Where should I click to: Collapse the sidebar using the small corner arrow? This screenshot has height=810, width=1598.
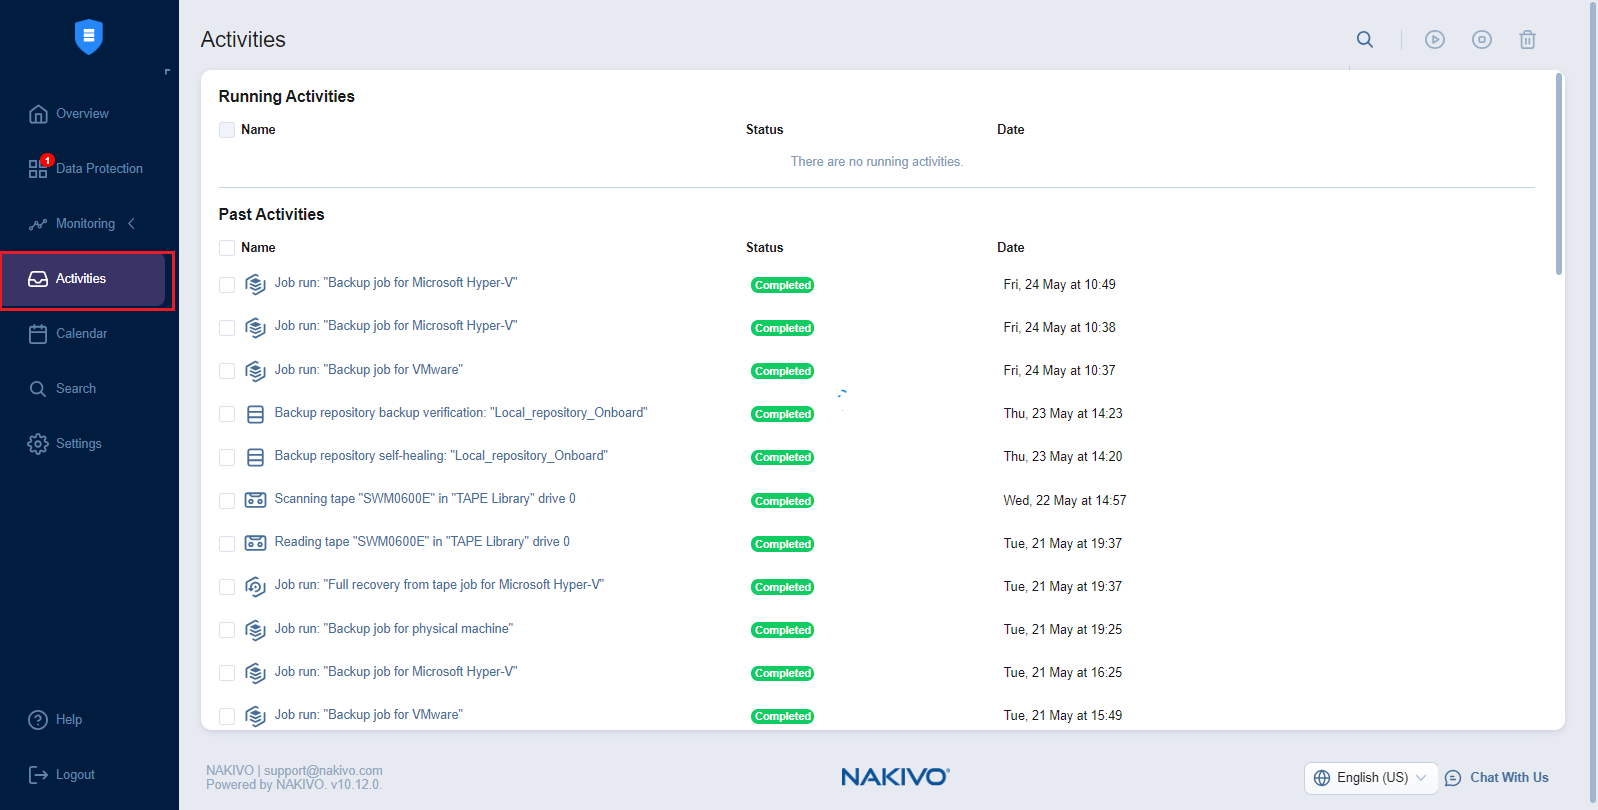click(x=167, y=72)
